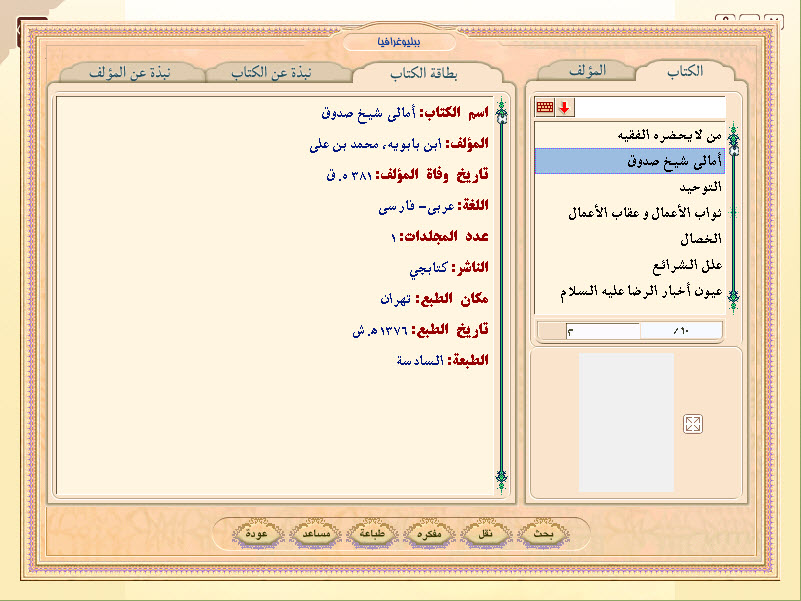This screenshot has width=801, height=601.
Task: Click the author value ابن بابويه، محمد بن على
Action: click(x=375, y=144)
